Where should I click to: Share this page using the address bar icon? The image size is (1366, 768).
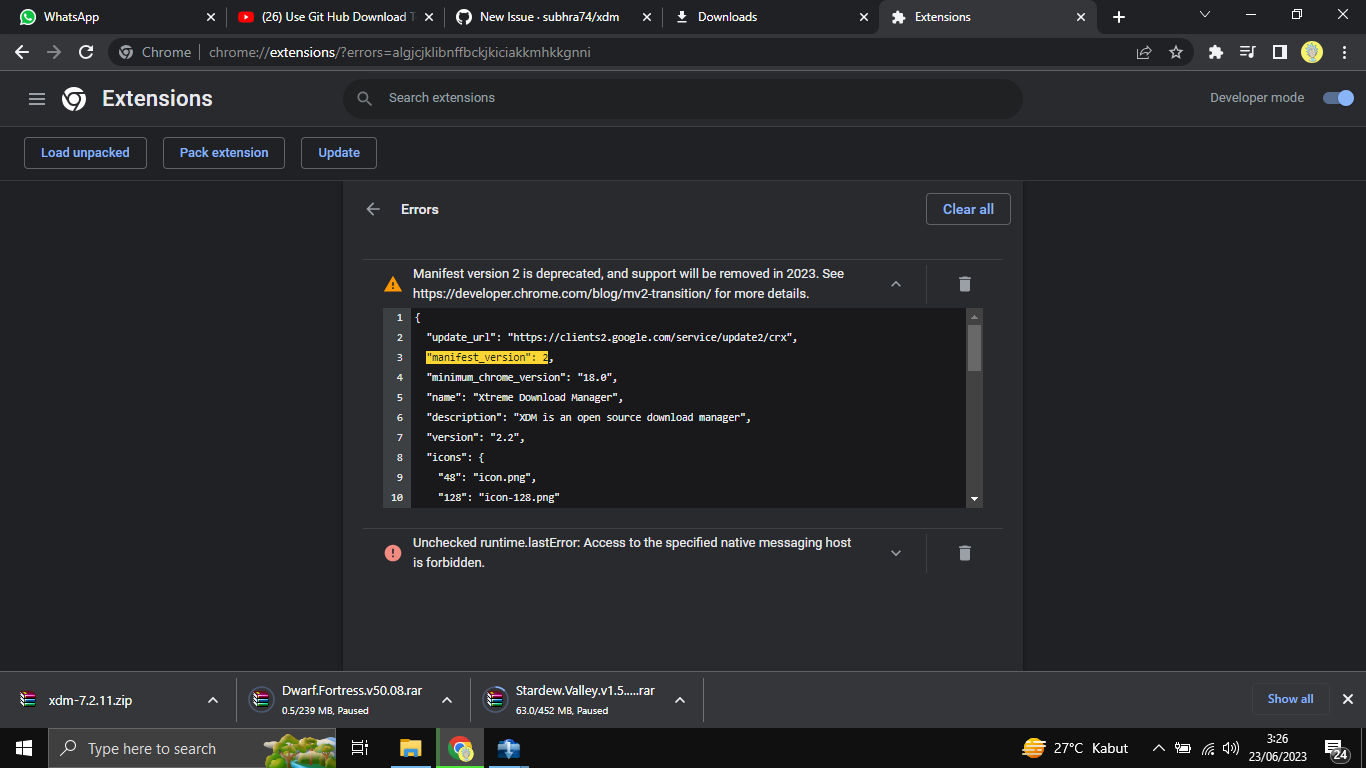[1143, 52]
